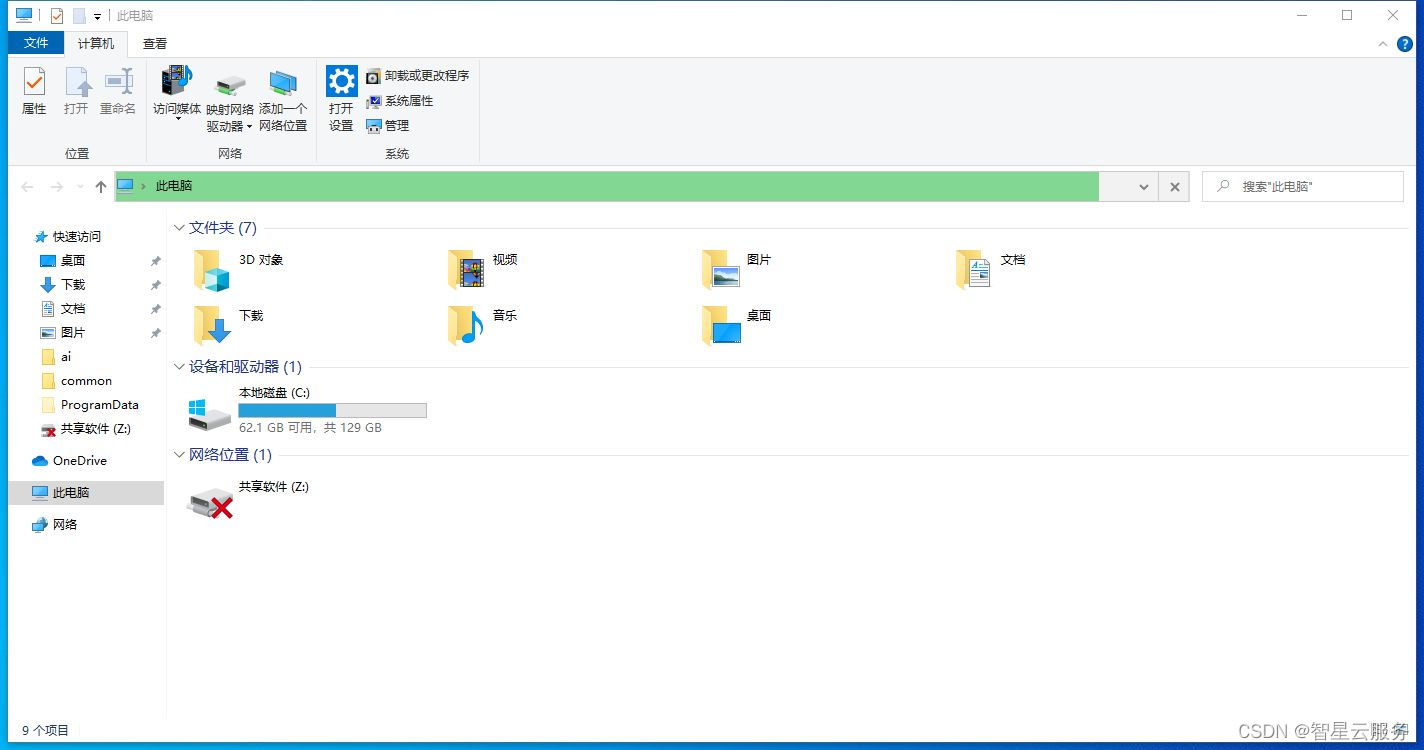Collapse the ribbon with the chevron

(x=1383, y=44)
